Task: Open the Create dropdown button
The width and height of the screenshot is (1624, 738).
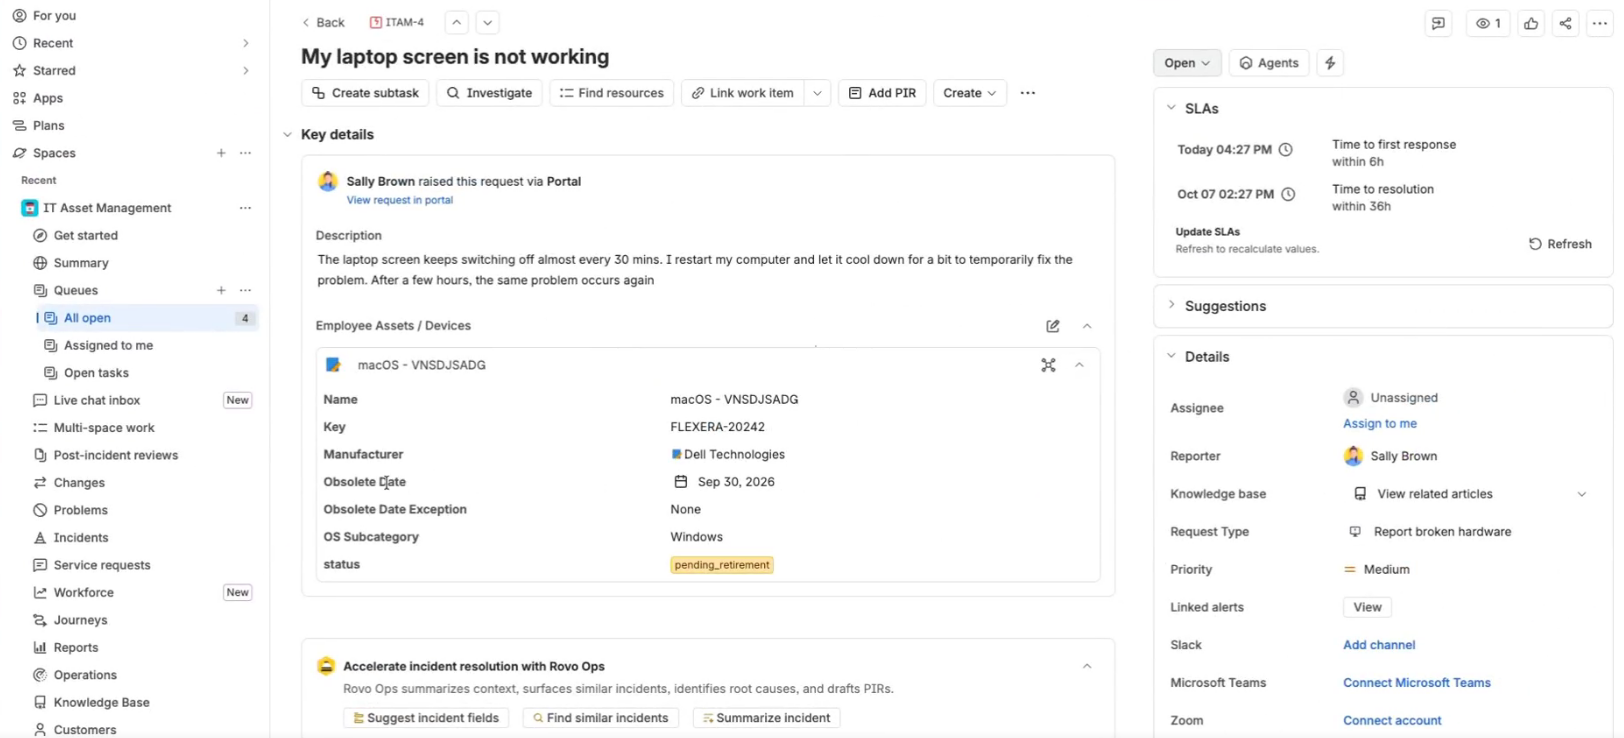Action: tap(970, 93)
